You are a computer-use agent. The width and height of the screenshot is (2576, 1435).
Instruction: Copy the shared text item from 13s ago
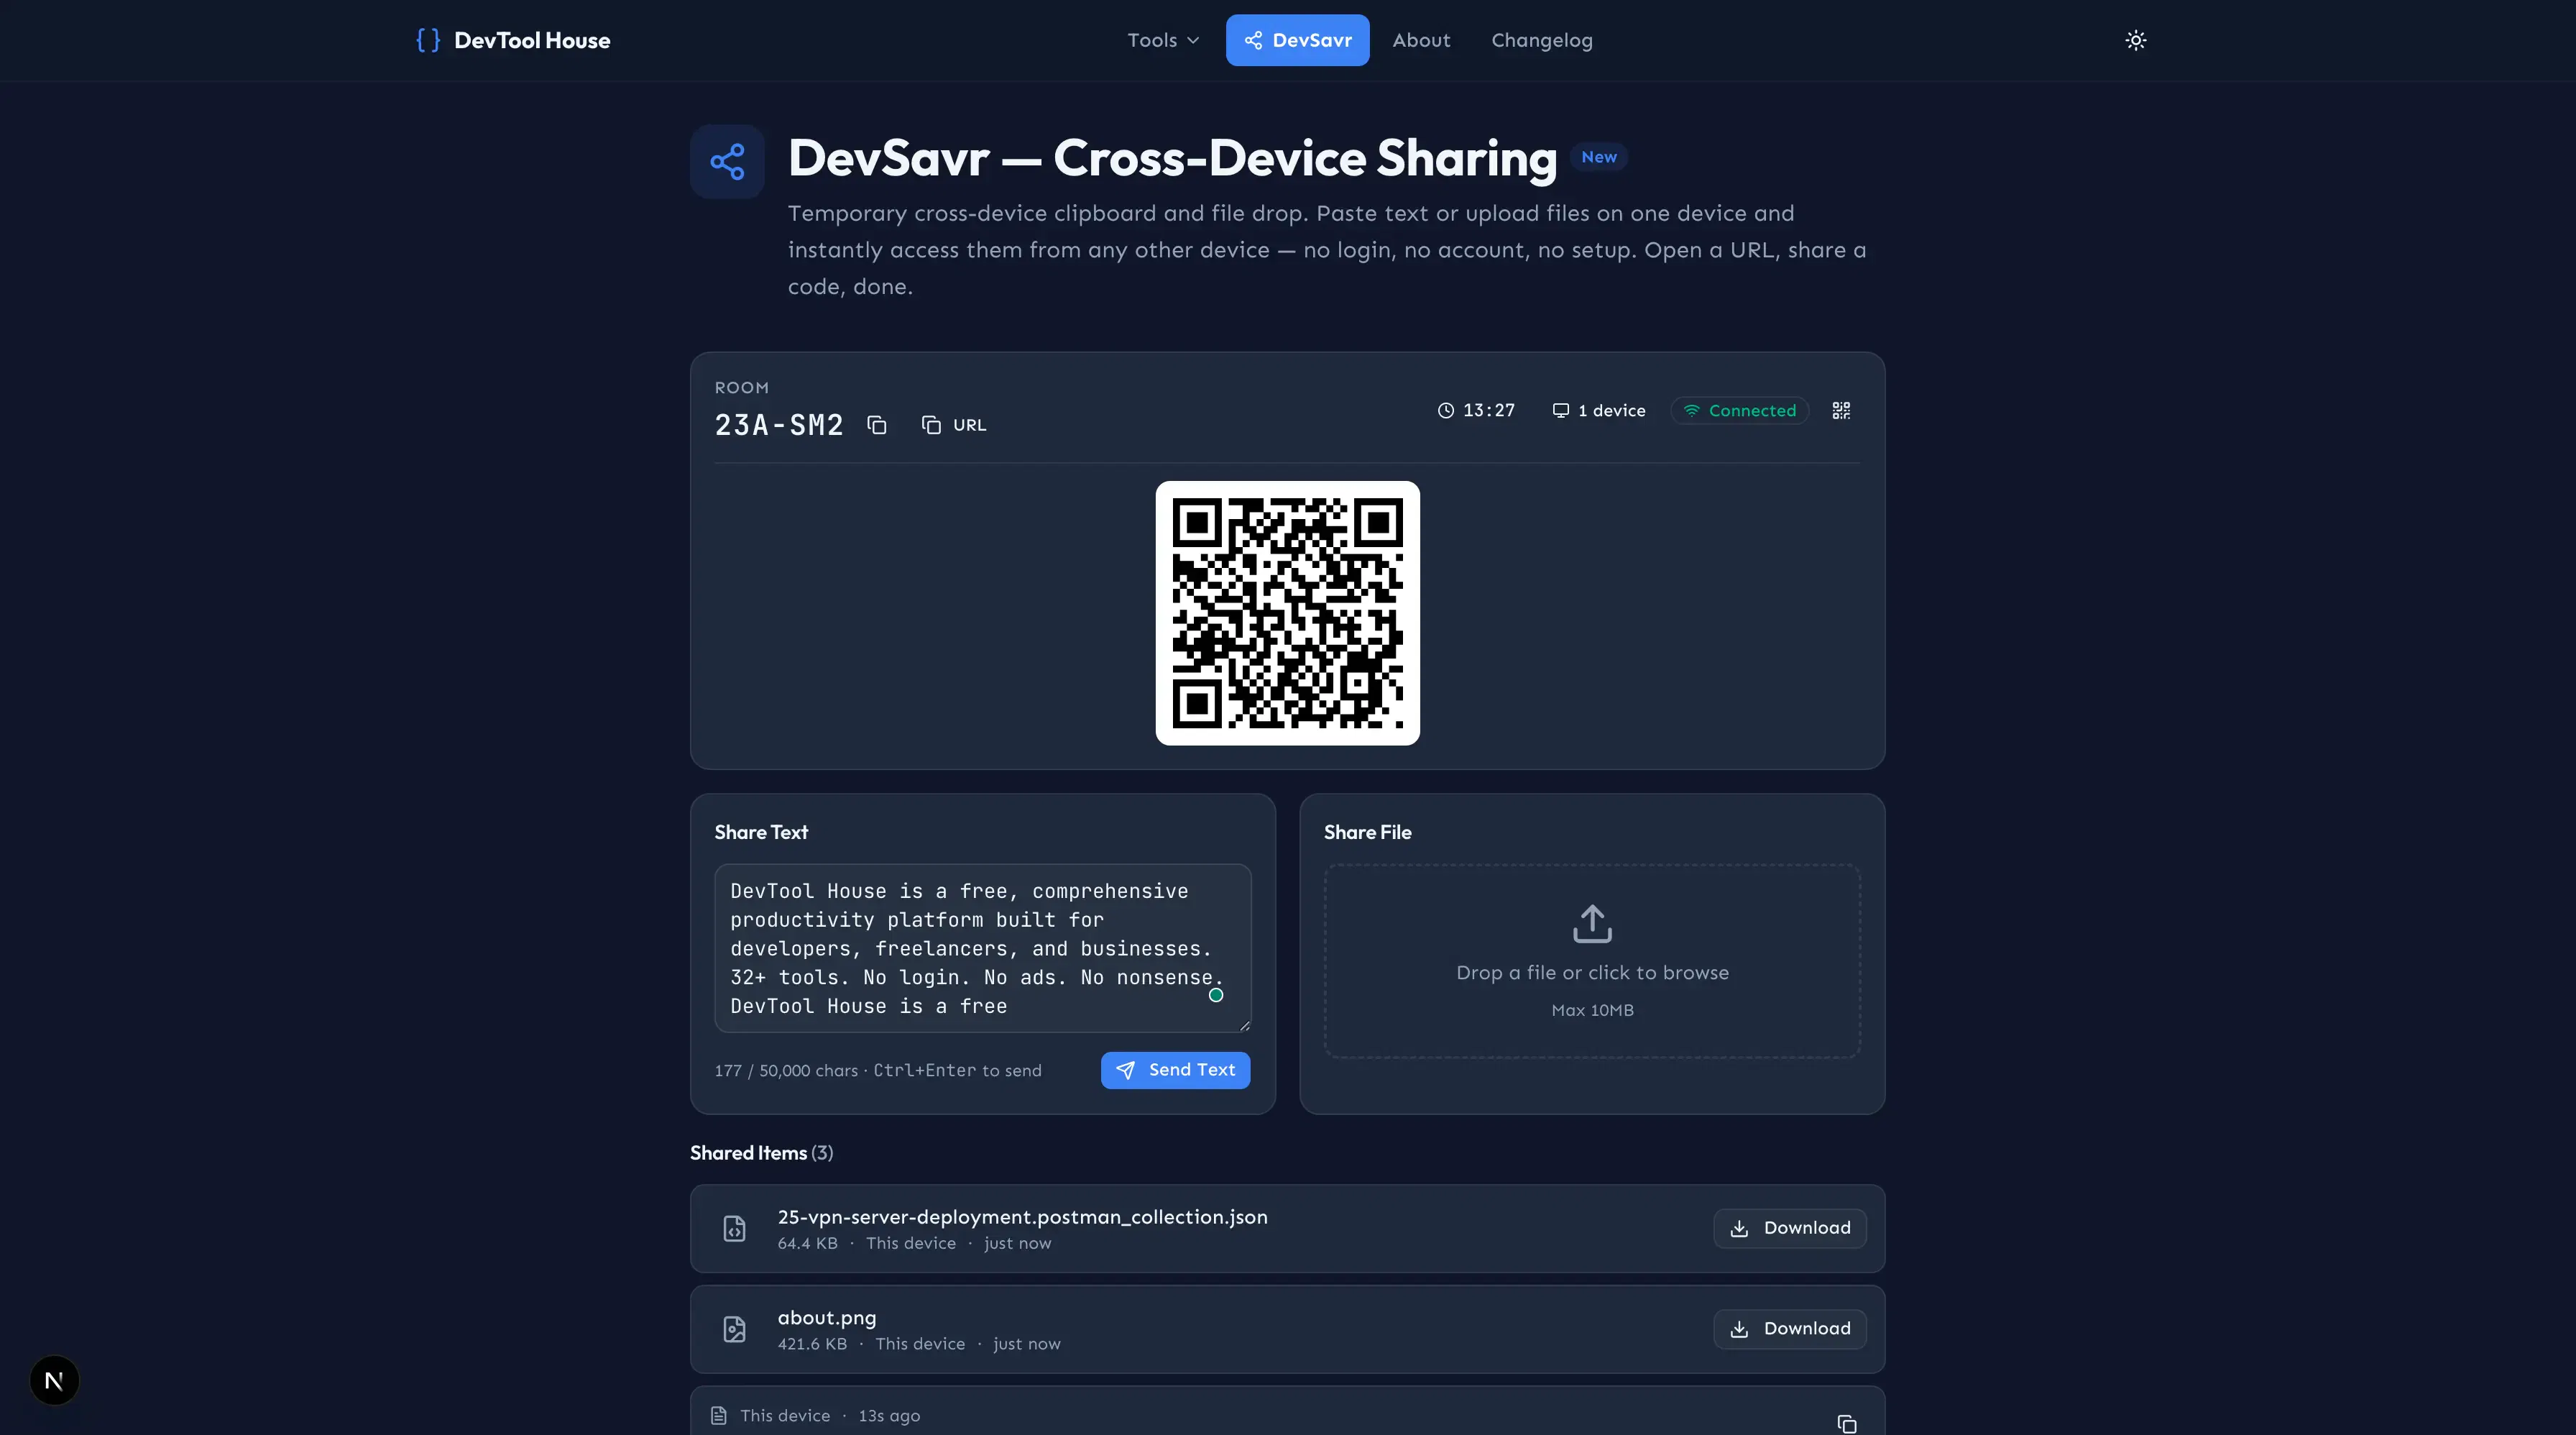(1846, 1423)
